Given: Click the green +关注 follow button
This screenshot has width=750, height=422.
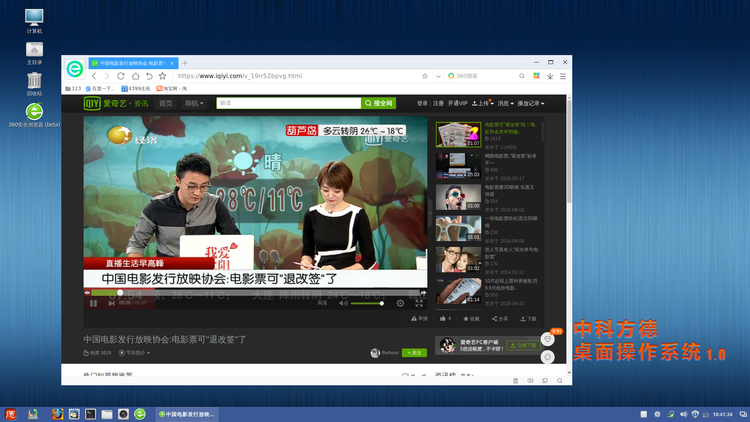Looking at the screenshot, I should click(414, 353).
